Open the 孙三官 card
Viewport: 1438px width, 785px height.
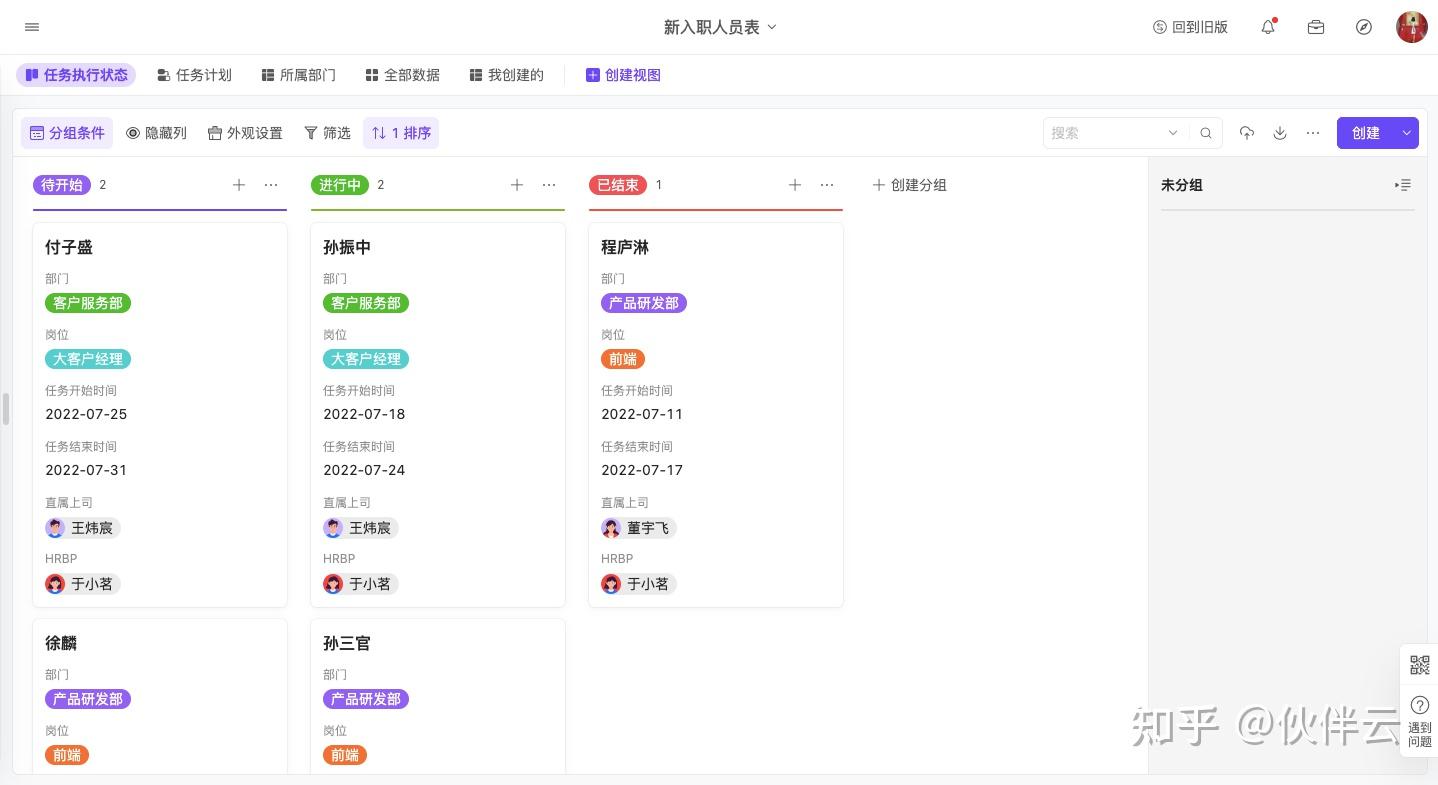(x=438, y=696)
